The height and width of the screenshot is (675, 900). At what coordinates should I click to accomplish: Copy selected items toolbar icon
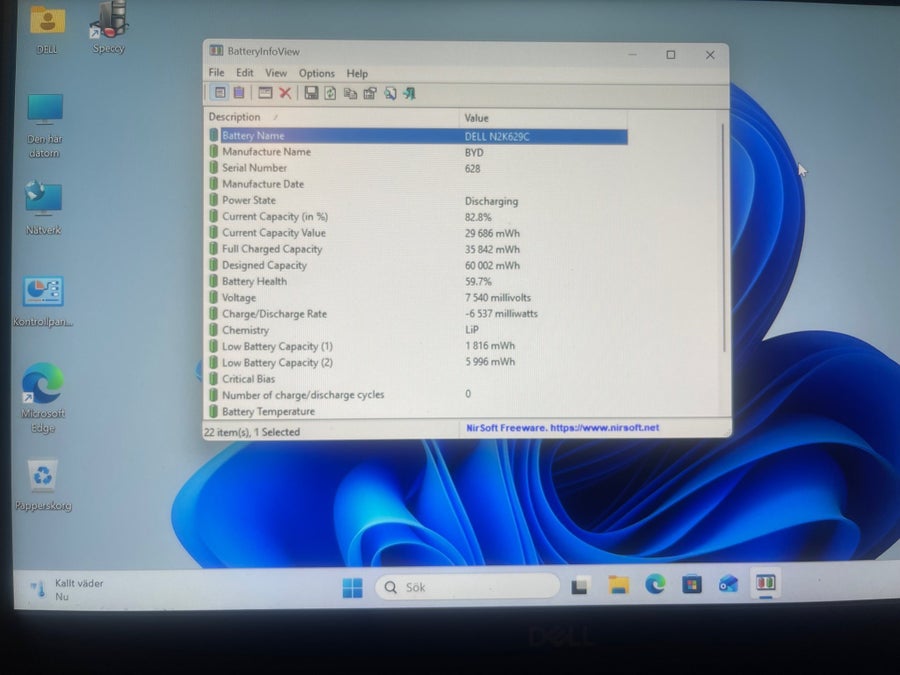[350, 93]
